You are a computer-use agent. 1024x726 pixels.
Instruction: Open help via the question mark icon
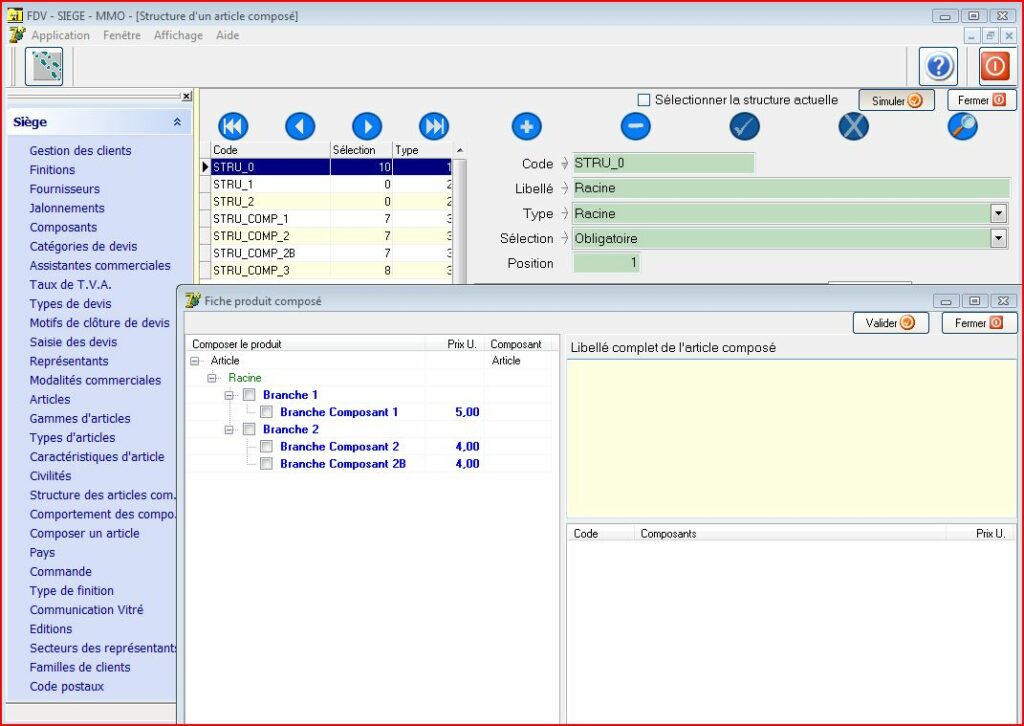tap(938, 66)
